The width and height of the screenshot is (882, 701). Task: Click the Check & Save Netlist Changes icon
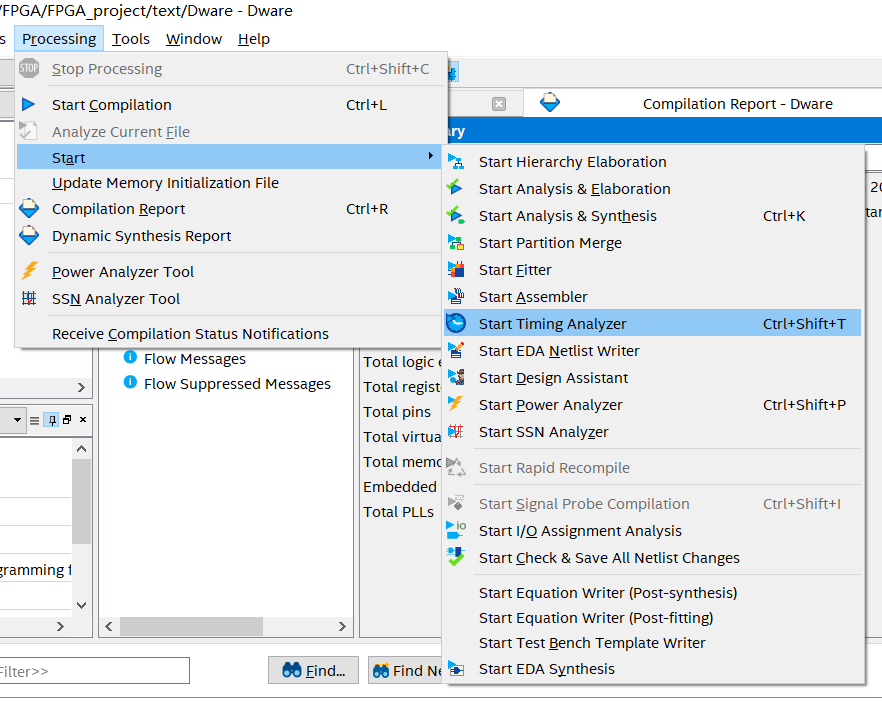pyautogui.click(x=456, y=557)
